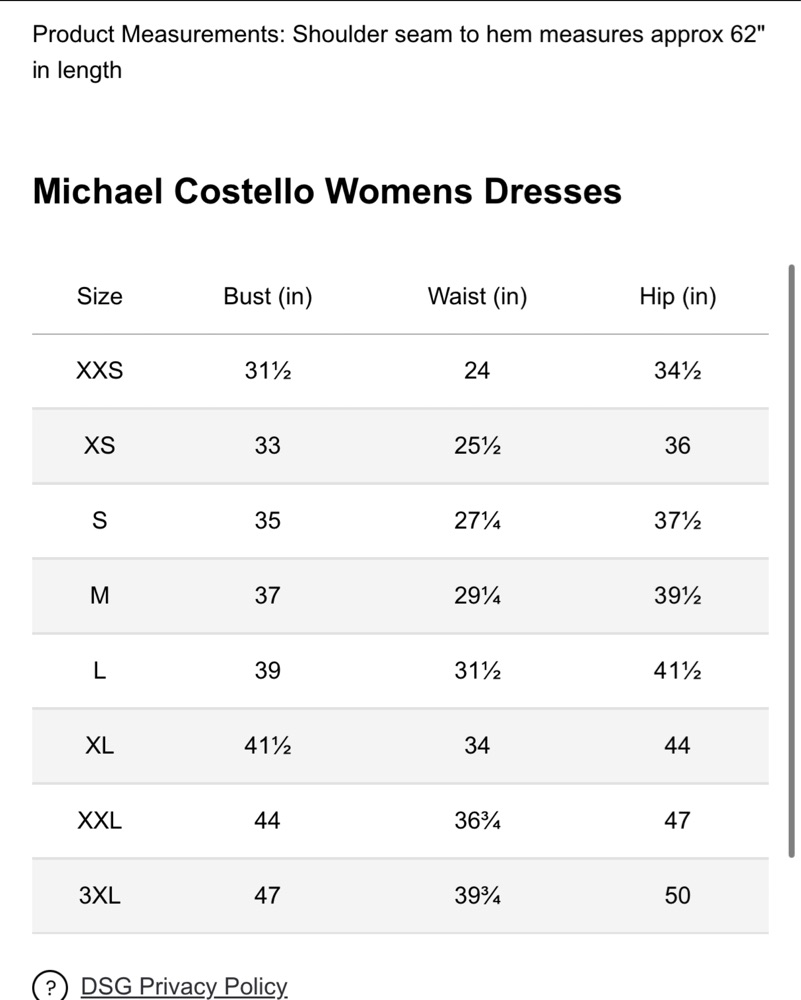The height and width of the screenshot is (1000, 801).
Task: Click the Waist (in) column header
Action: (477, 297)
